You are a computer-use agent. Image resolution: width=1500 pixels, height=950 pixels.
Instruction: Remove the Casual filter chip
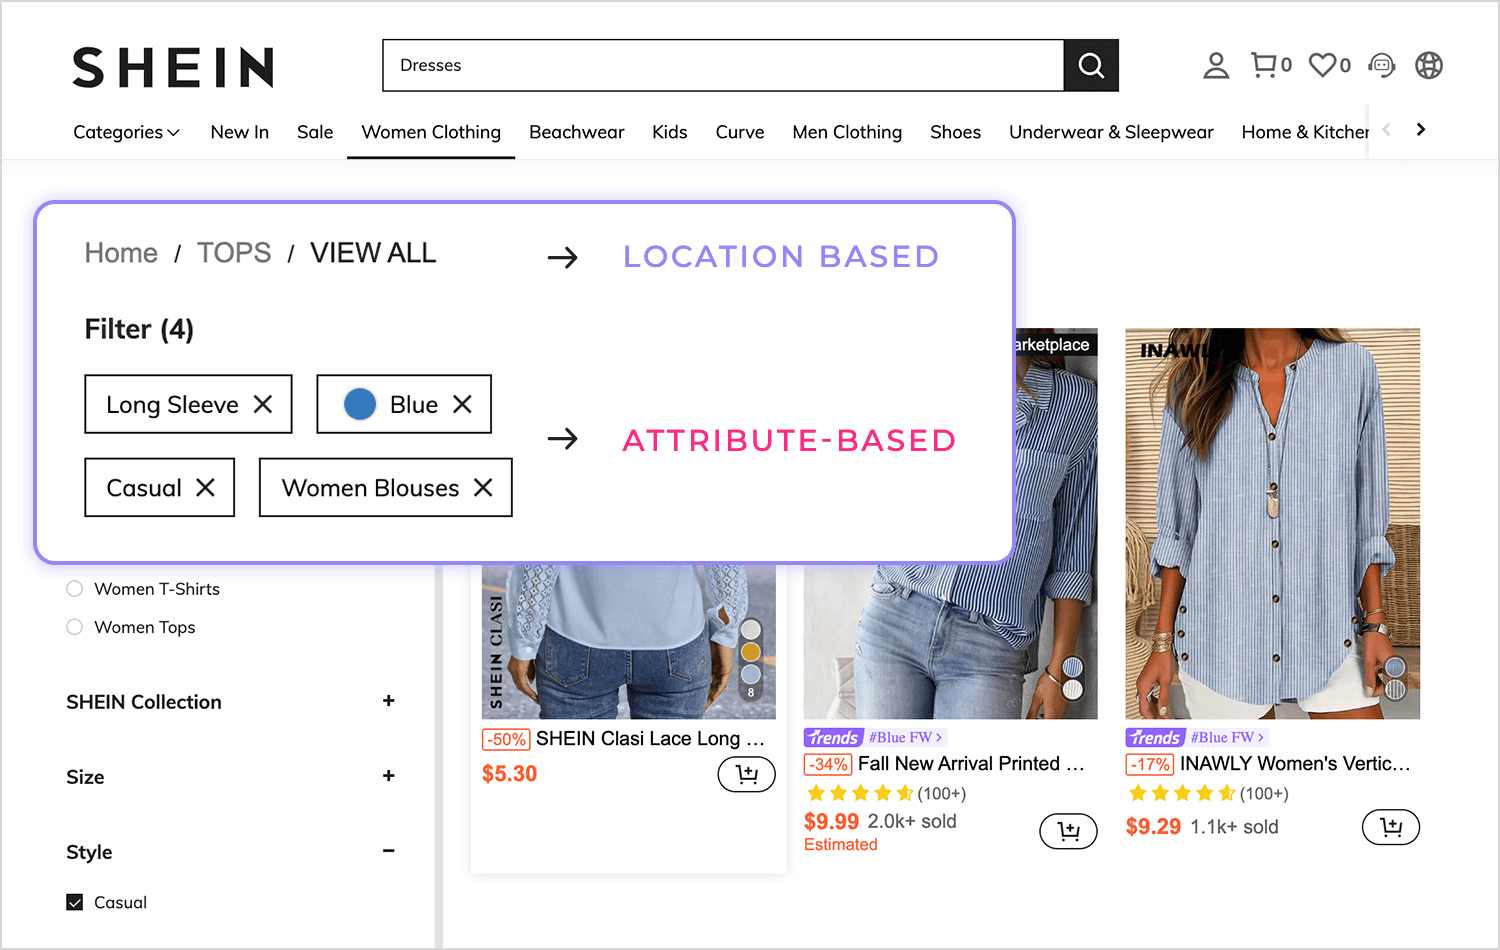coord(205,487)
